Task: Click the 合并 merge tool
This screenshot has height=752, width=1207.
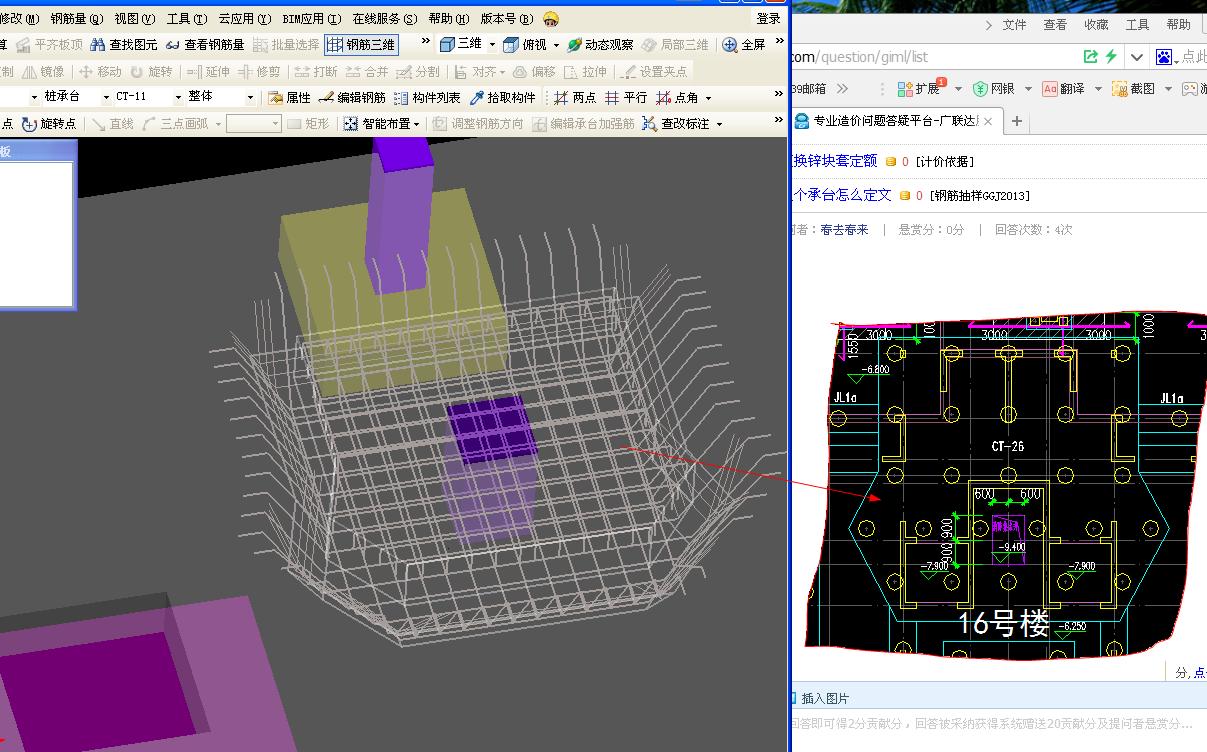Action: click(x=367, y=71)
